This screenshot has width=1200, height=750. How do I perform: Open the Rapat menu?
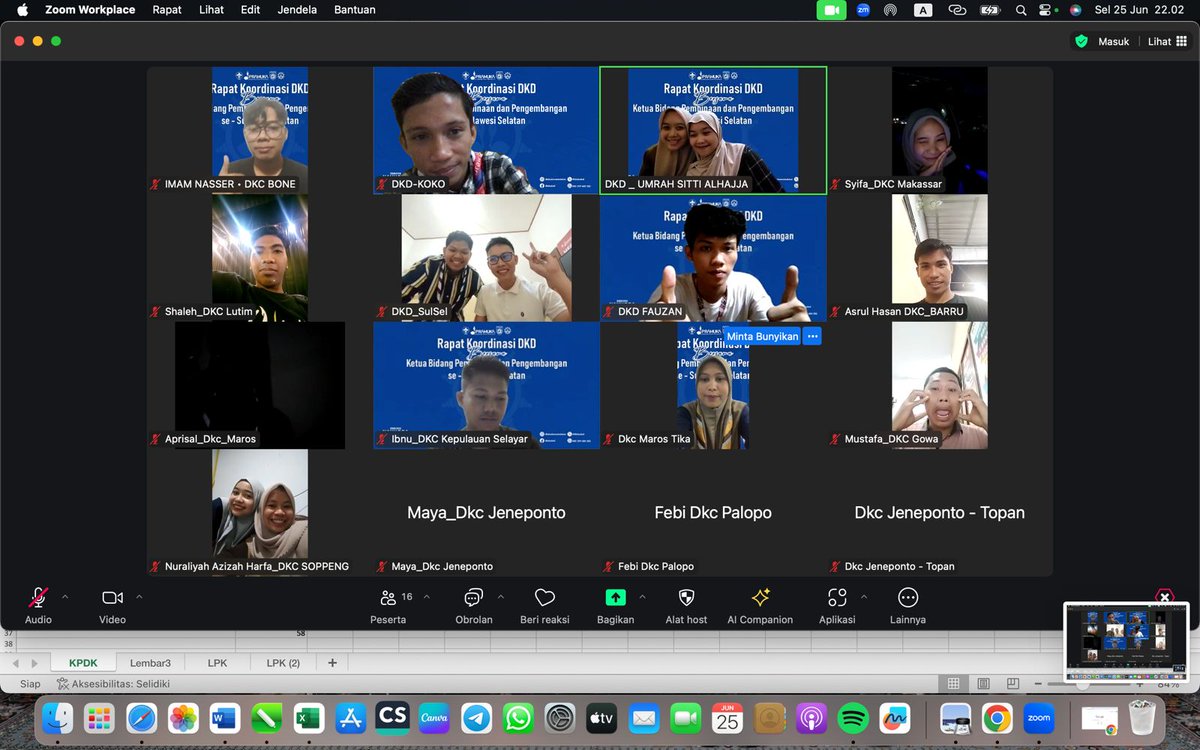tap(167, 10)
